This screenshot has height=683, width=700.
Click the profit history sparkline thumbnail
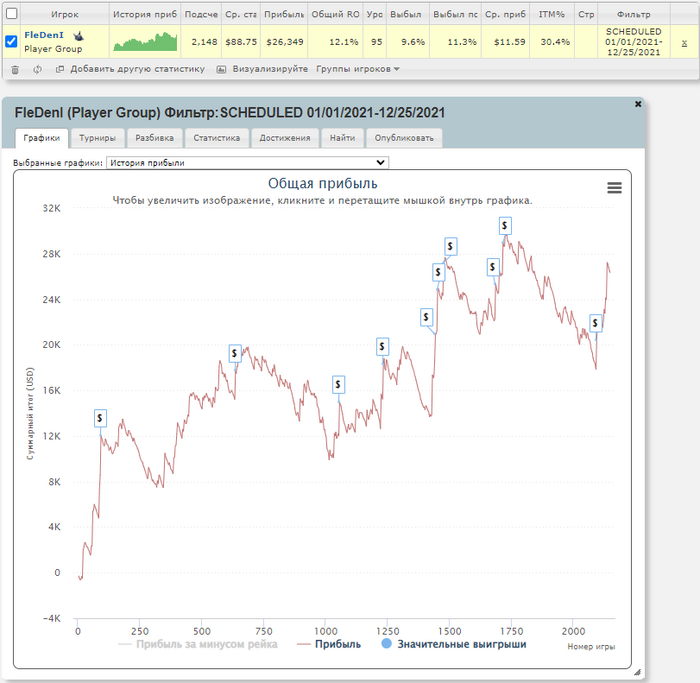(x=145, y=42)
